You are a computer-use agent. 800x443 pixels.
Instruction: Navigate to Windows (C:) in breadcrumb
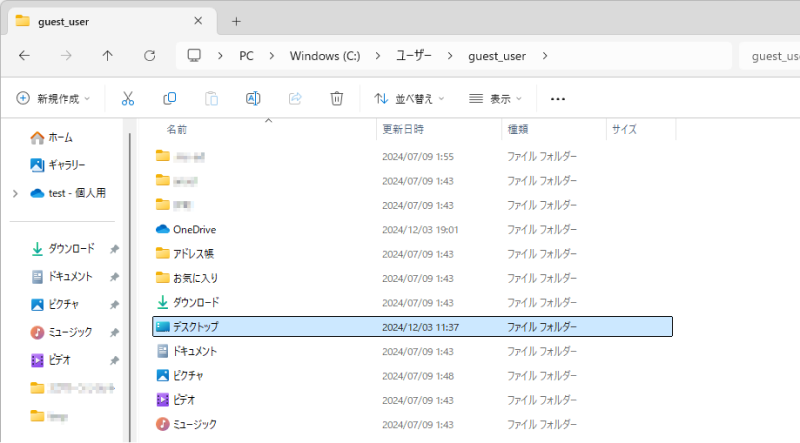pyautogui.click(x=325, y=56)
